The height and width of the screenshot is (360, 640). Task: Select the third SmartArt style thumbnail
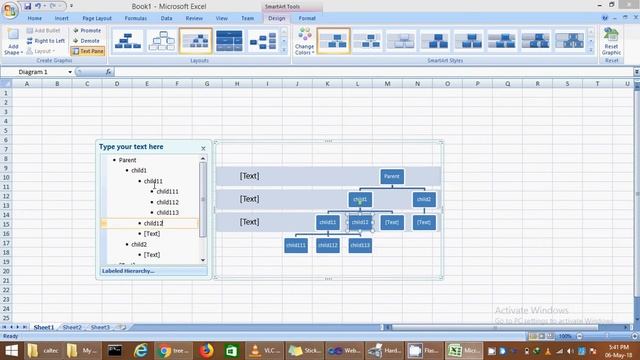(401, 41)
